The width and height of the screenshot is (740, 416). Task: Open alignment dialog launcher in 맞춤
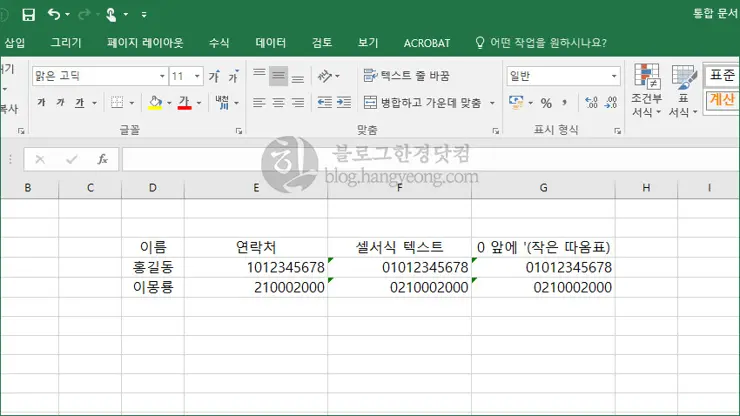tap(496, 131)
